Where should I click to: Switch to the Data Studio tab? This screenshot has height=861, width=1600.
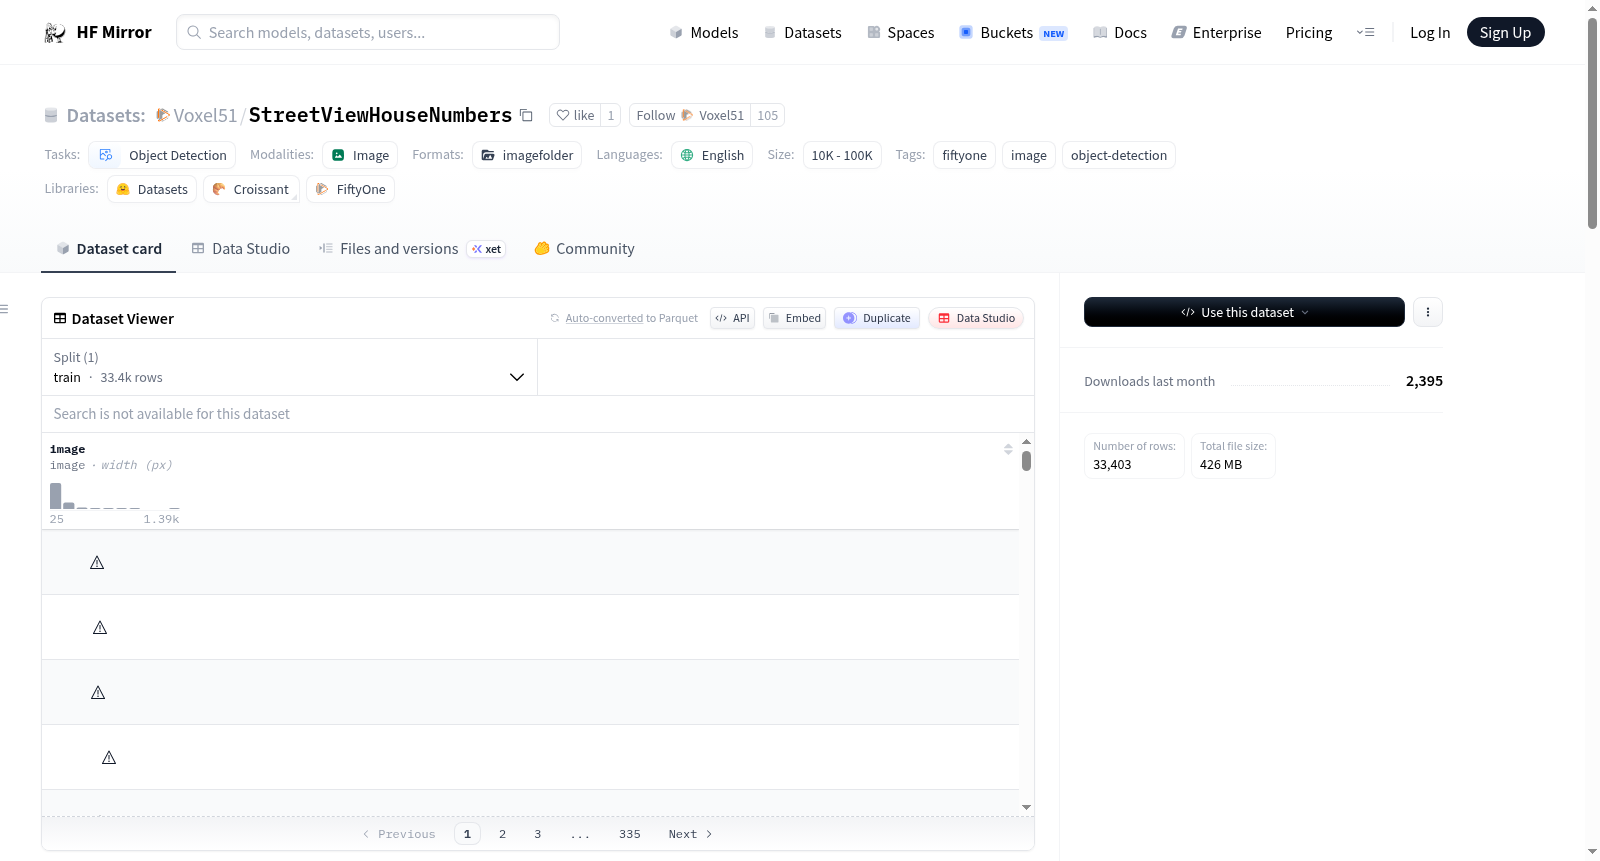pos(241,249)
